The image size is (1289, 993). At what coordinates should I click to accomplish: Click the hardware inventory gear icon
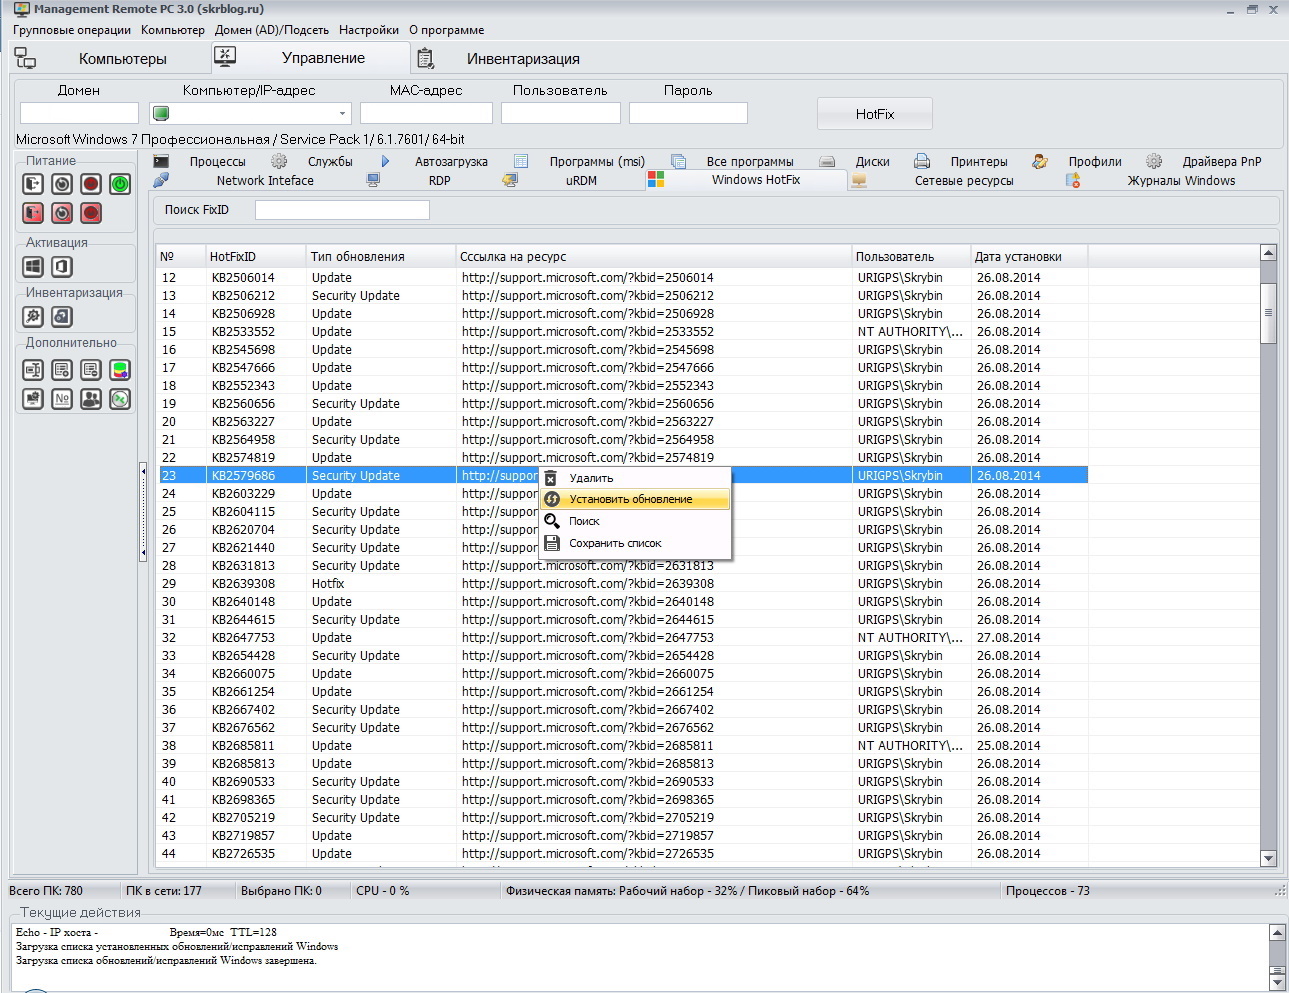(33, 317)
